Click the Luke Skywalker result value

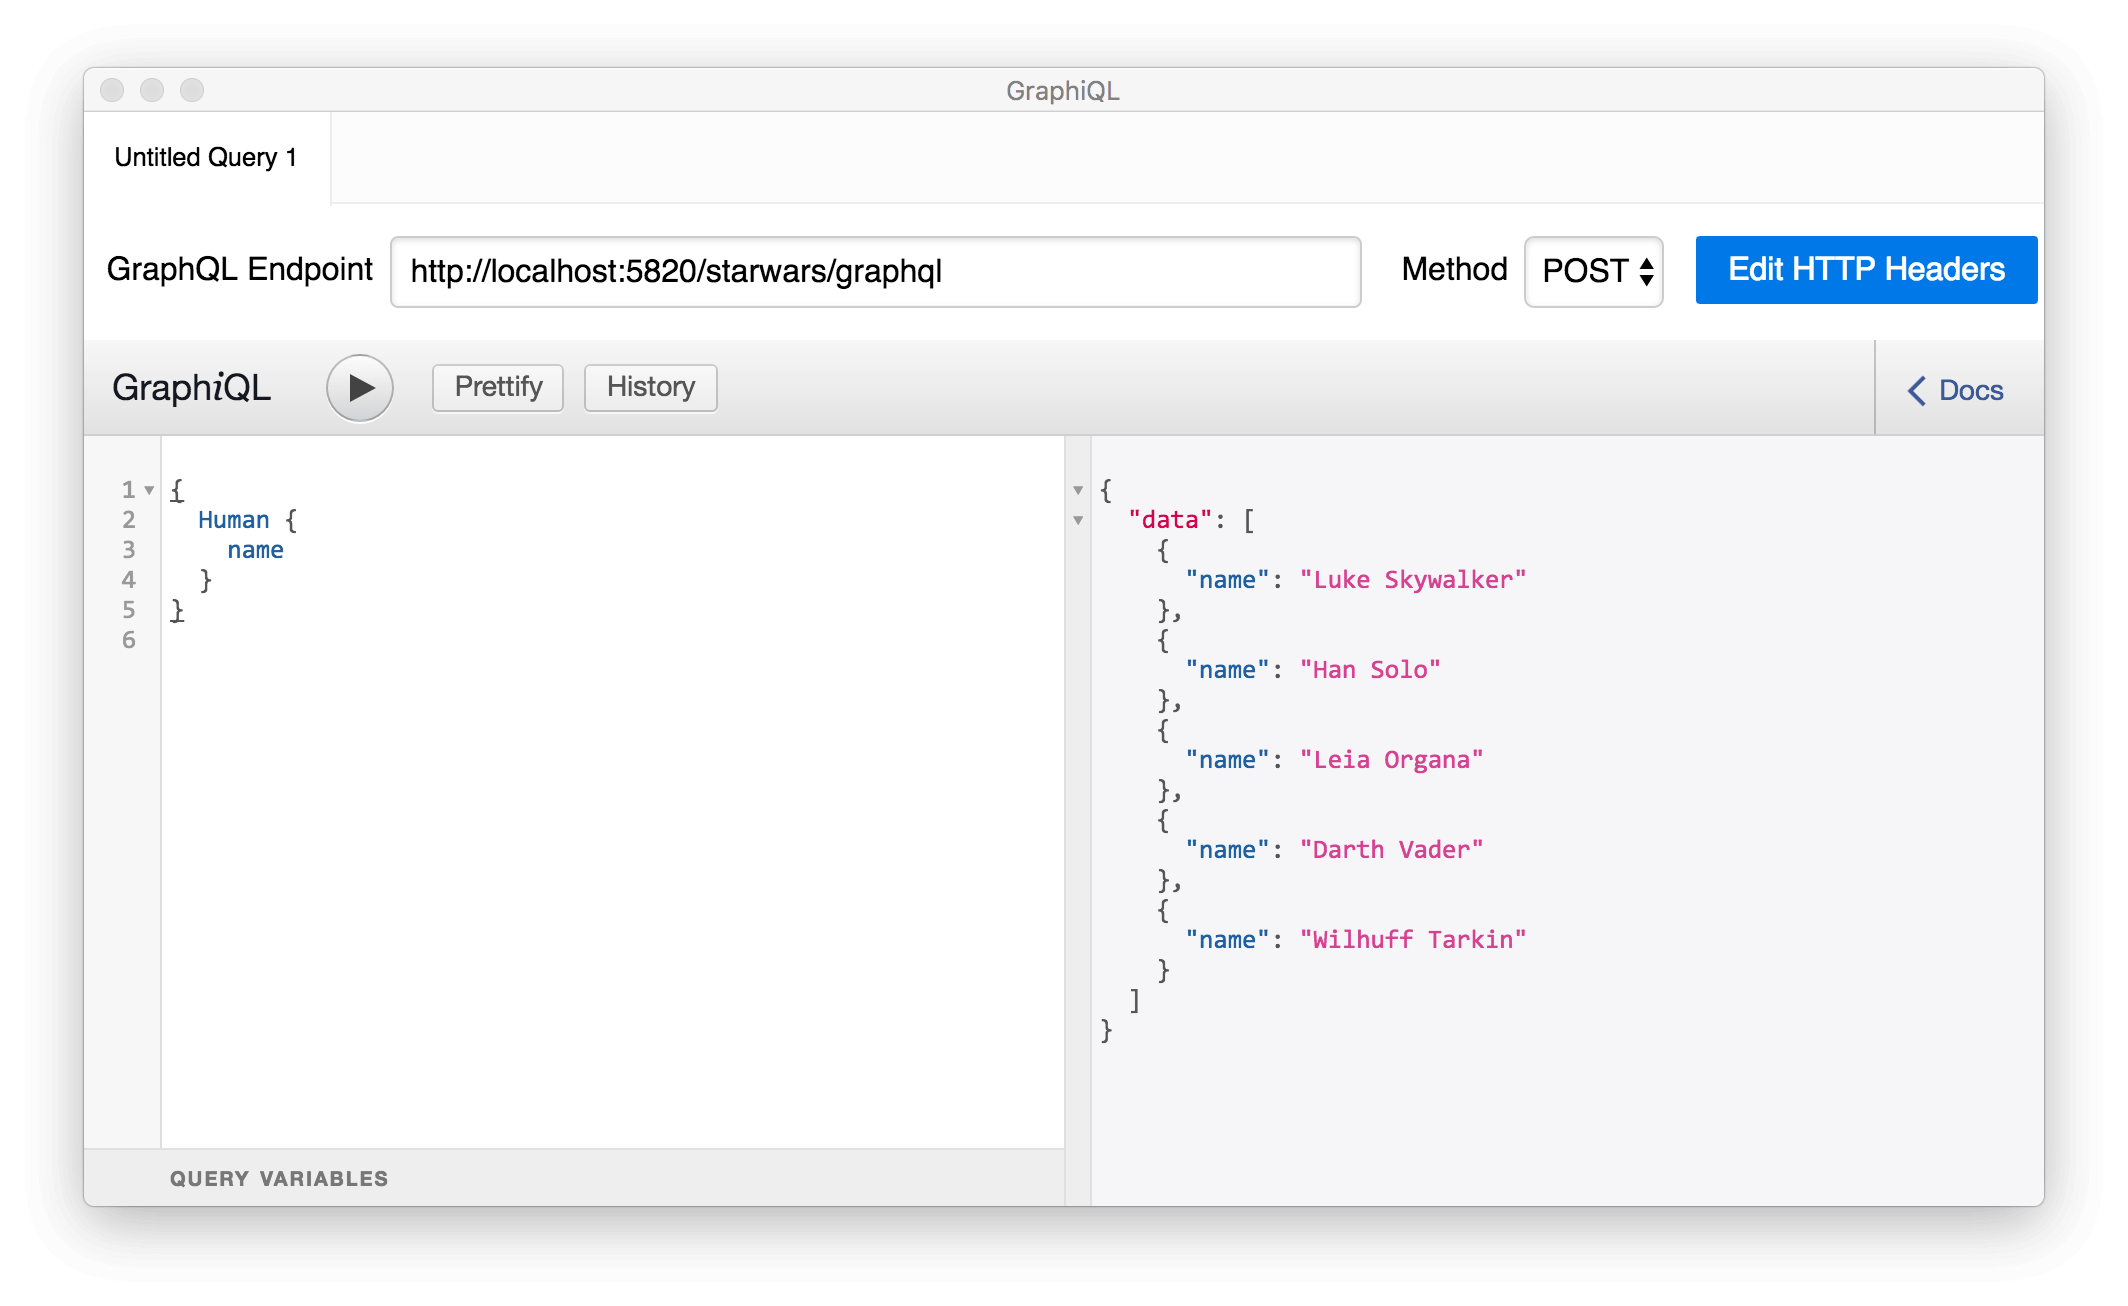(1413, 579)
